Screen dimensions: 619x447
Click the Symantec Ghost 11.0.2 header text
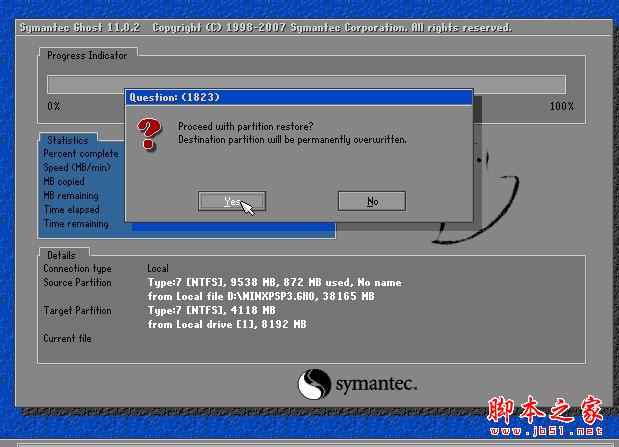click(x=80, y=28)
